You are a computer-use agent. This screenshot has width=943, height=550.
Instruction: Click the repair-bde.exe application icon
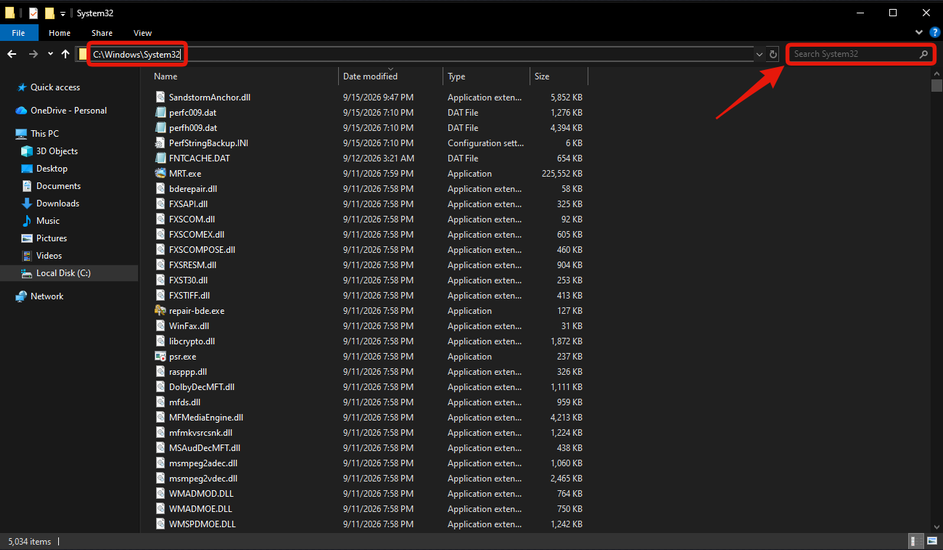click(x=161, y=311)
